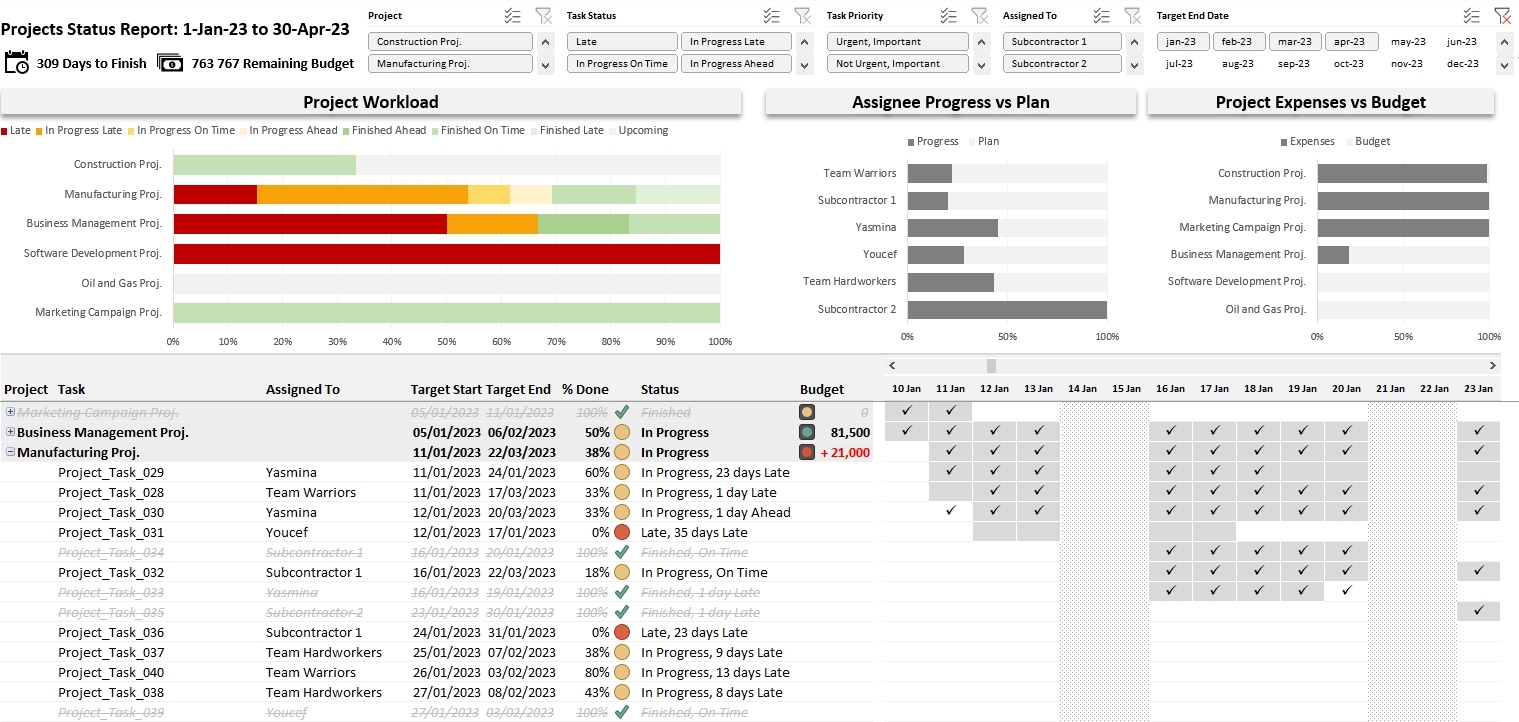Click the Project Expenses vs Budget header
The height and width of the screenshot is (722, 1519).
tap(1321, 102)
